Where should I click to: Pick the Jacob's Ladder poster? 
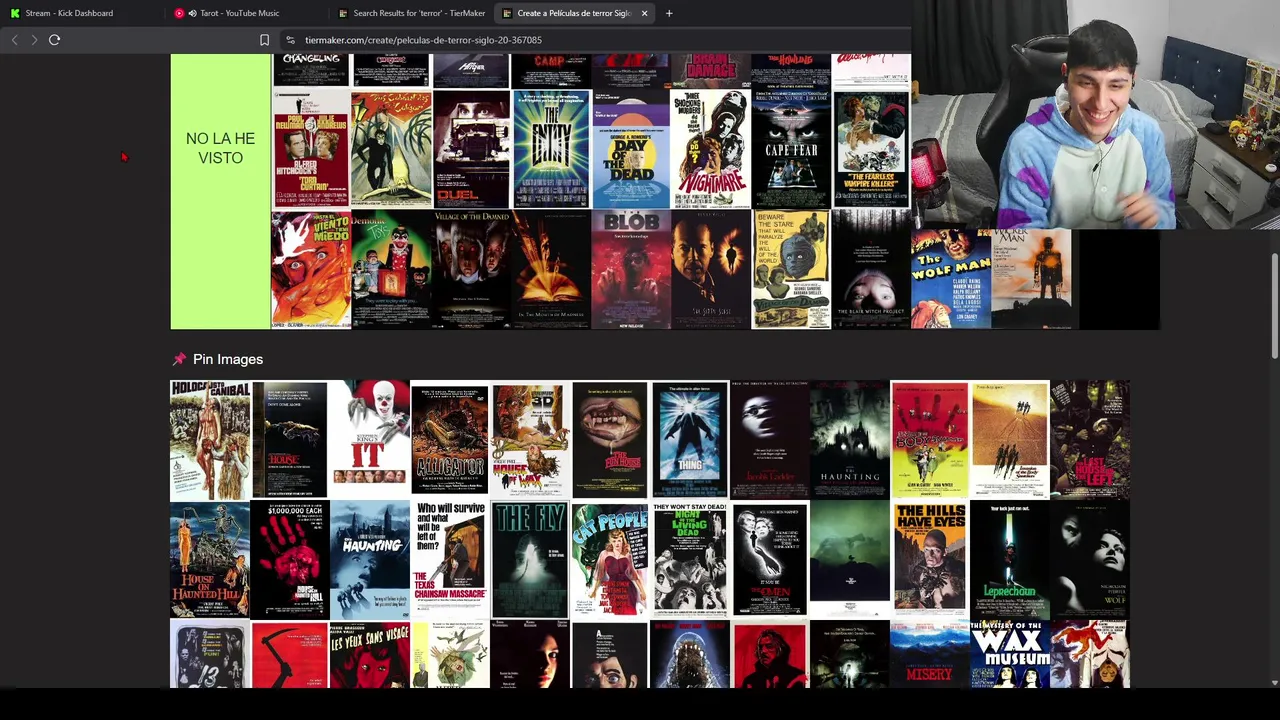pyautogui.click(x=770, y=440)
